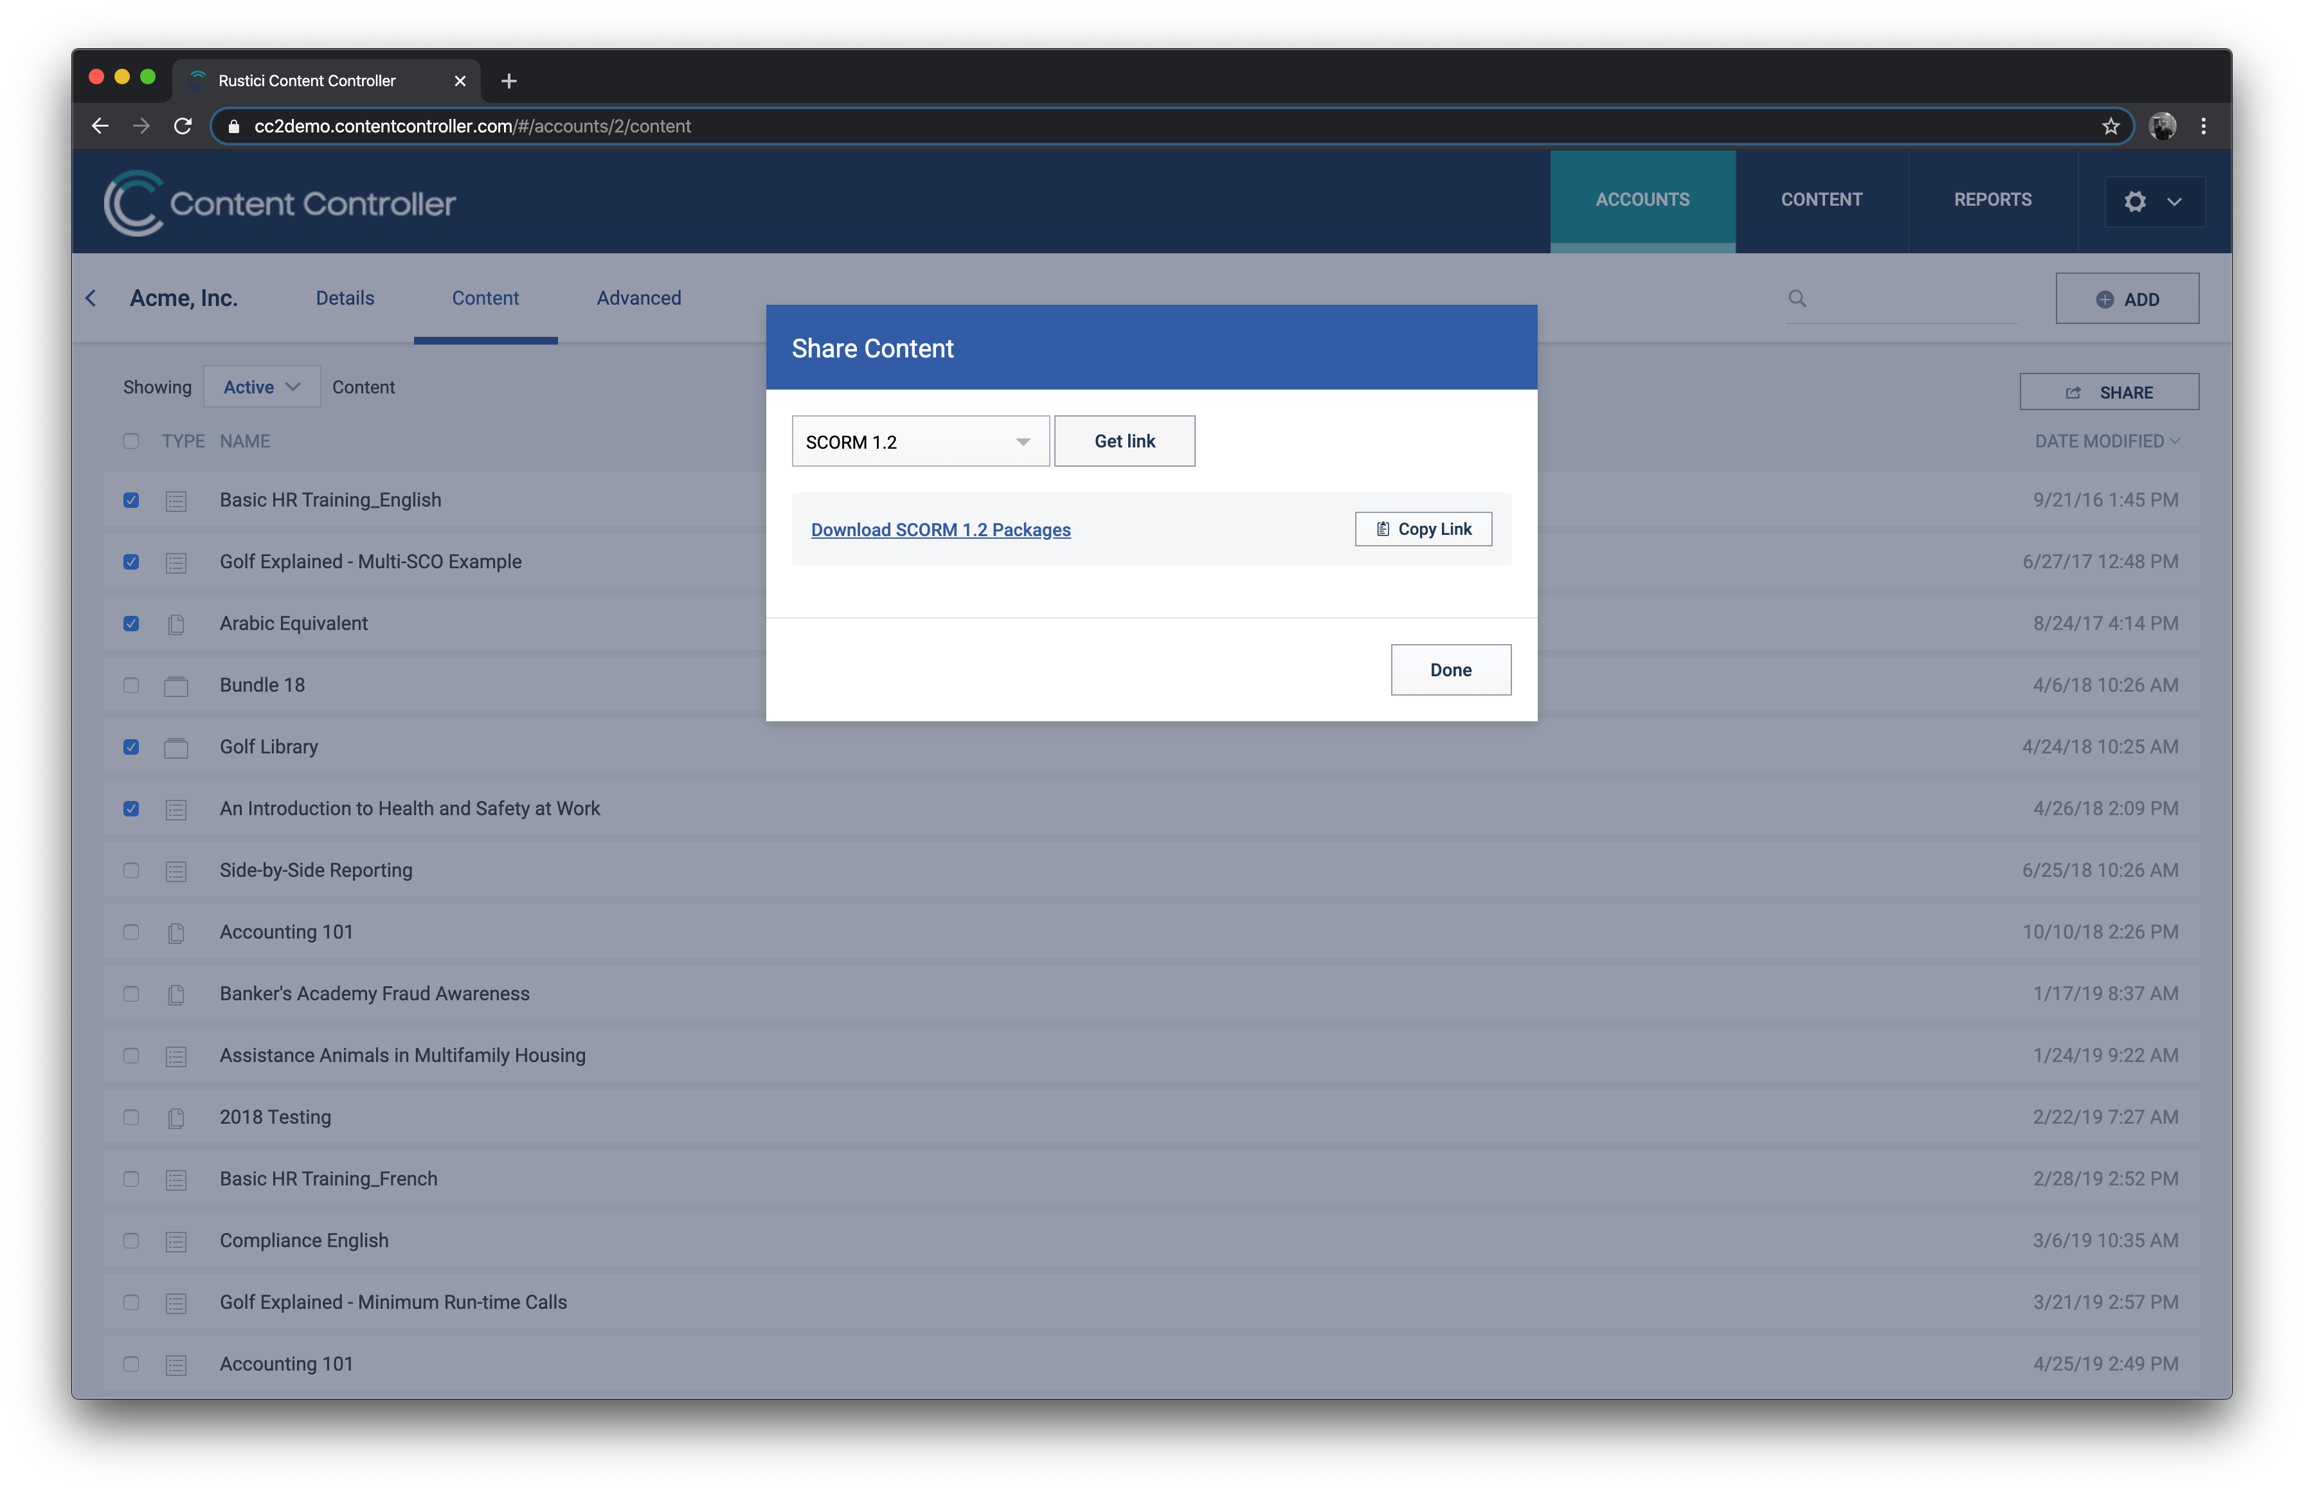2304x1494 pixels.
Task: Open the Details tab for Acme, Inc.
Action: point(345,298)
